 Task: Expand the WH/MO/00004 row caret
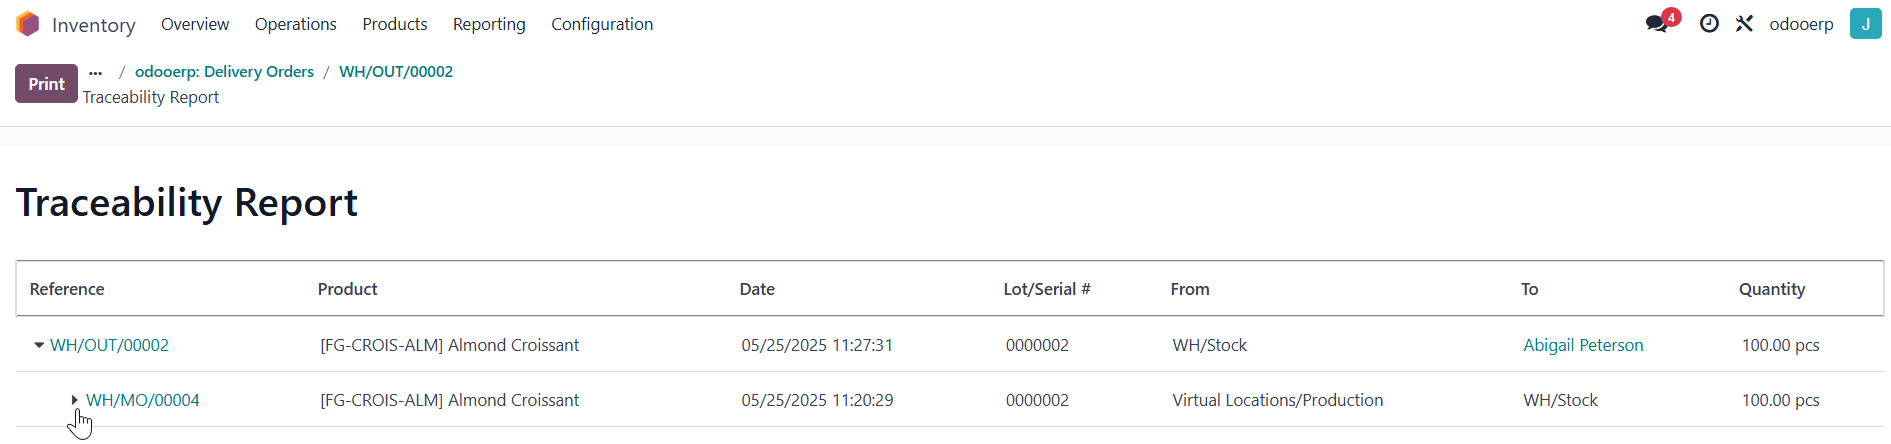(x=74, y=400)
